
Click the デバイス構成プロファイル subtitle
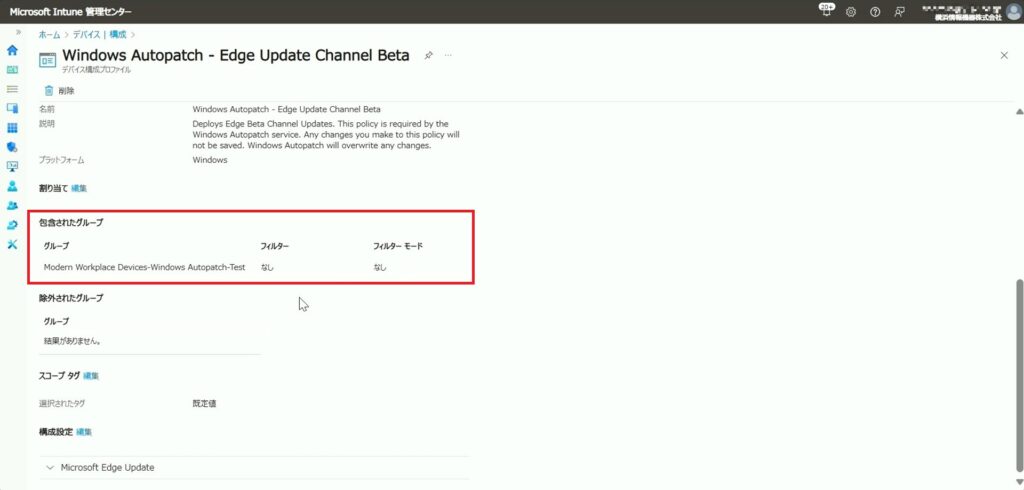pyautogui.click(x=96, y=70)
